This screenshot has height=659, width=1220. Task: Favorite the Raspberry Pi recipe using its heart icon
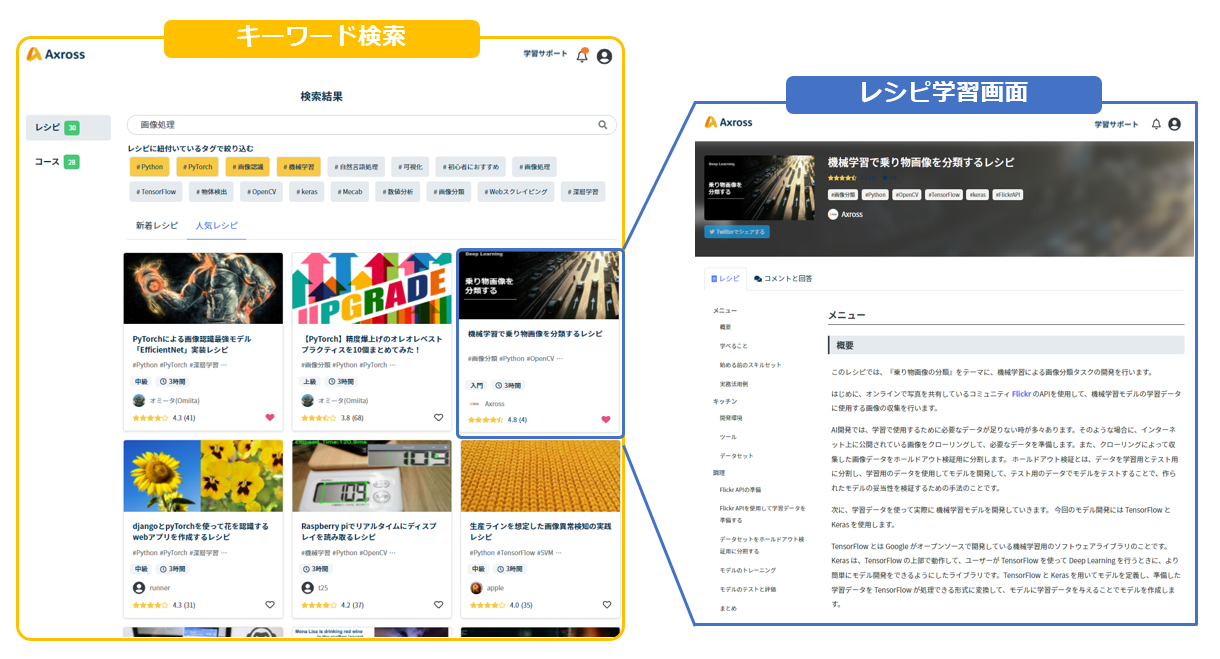point(438,604)
